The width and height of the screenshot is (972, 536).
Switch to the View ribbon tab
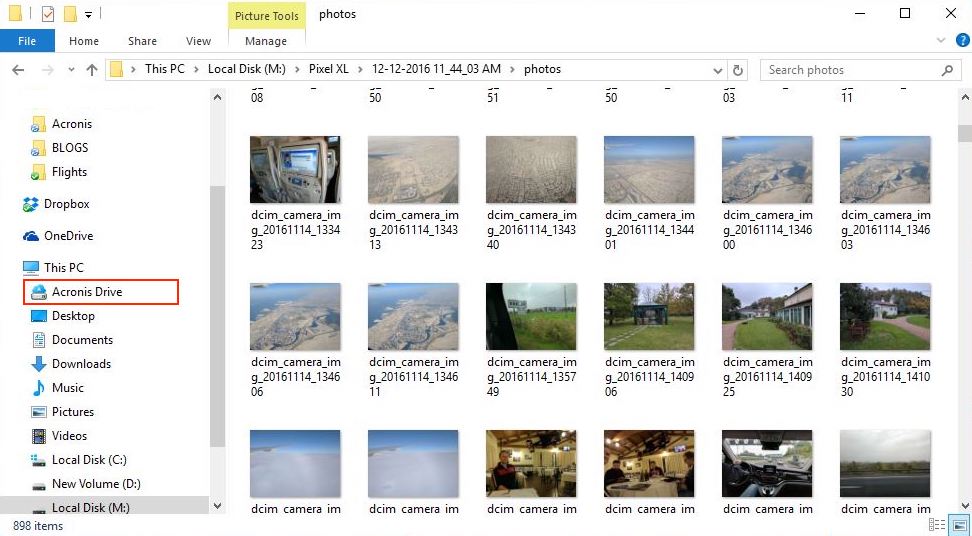[198, 41]
